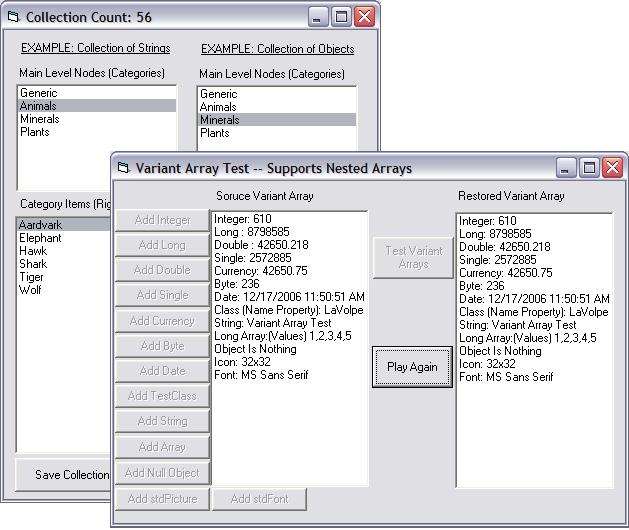629x530 pixels.
Task: Close the Collection Count window
Action: pyautogui.click(x=364, y=17)
